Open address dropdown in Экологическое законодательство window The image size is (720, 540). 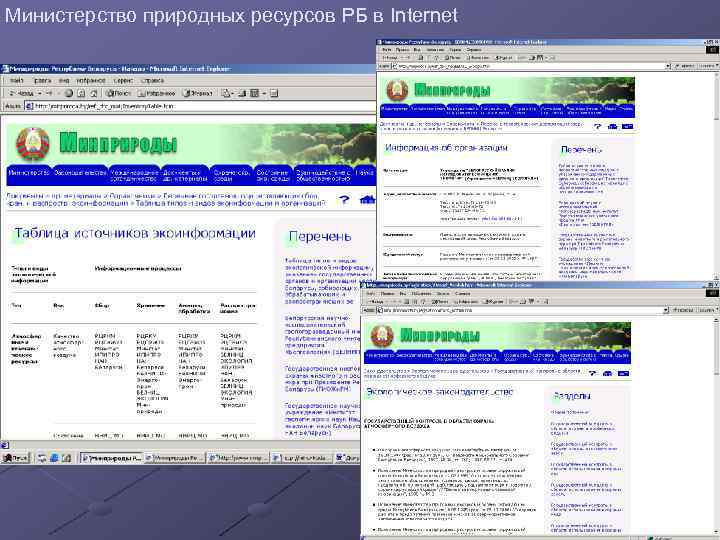coord(666,310)
